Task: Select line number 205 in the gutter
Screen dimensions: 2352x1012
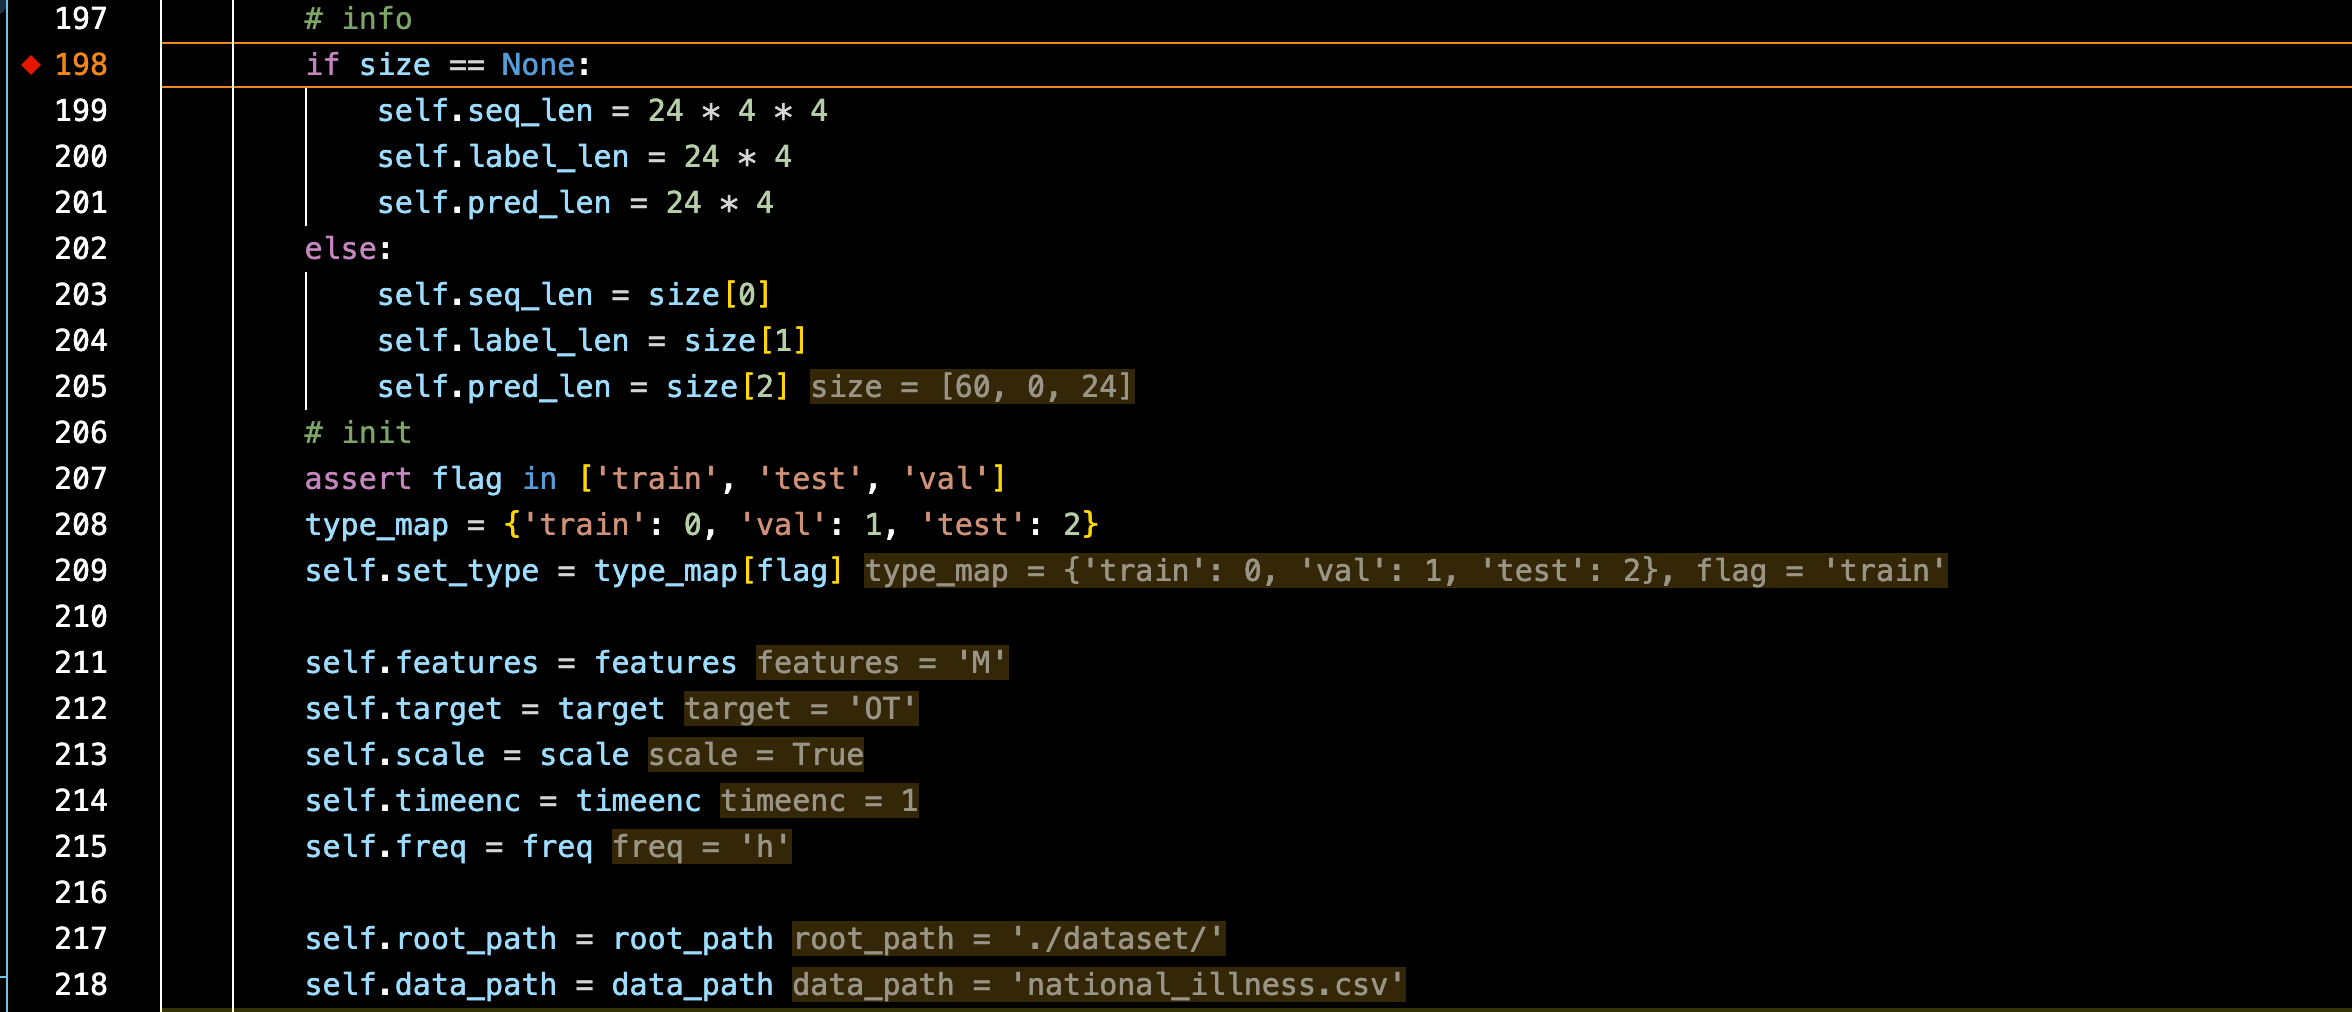Action: 81,387
